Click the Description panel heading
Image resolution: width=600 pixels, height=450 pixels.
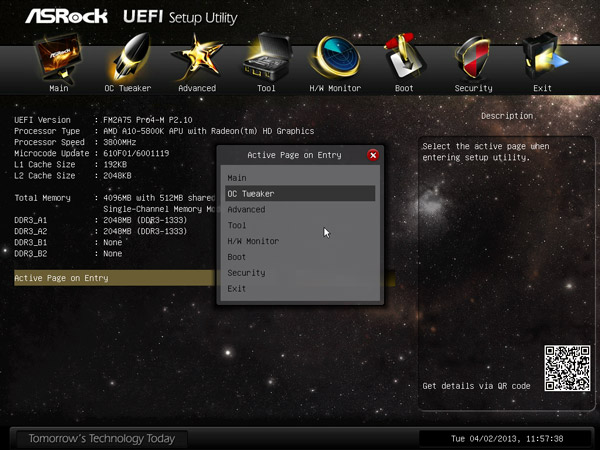coord(507,116)
